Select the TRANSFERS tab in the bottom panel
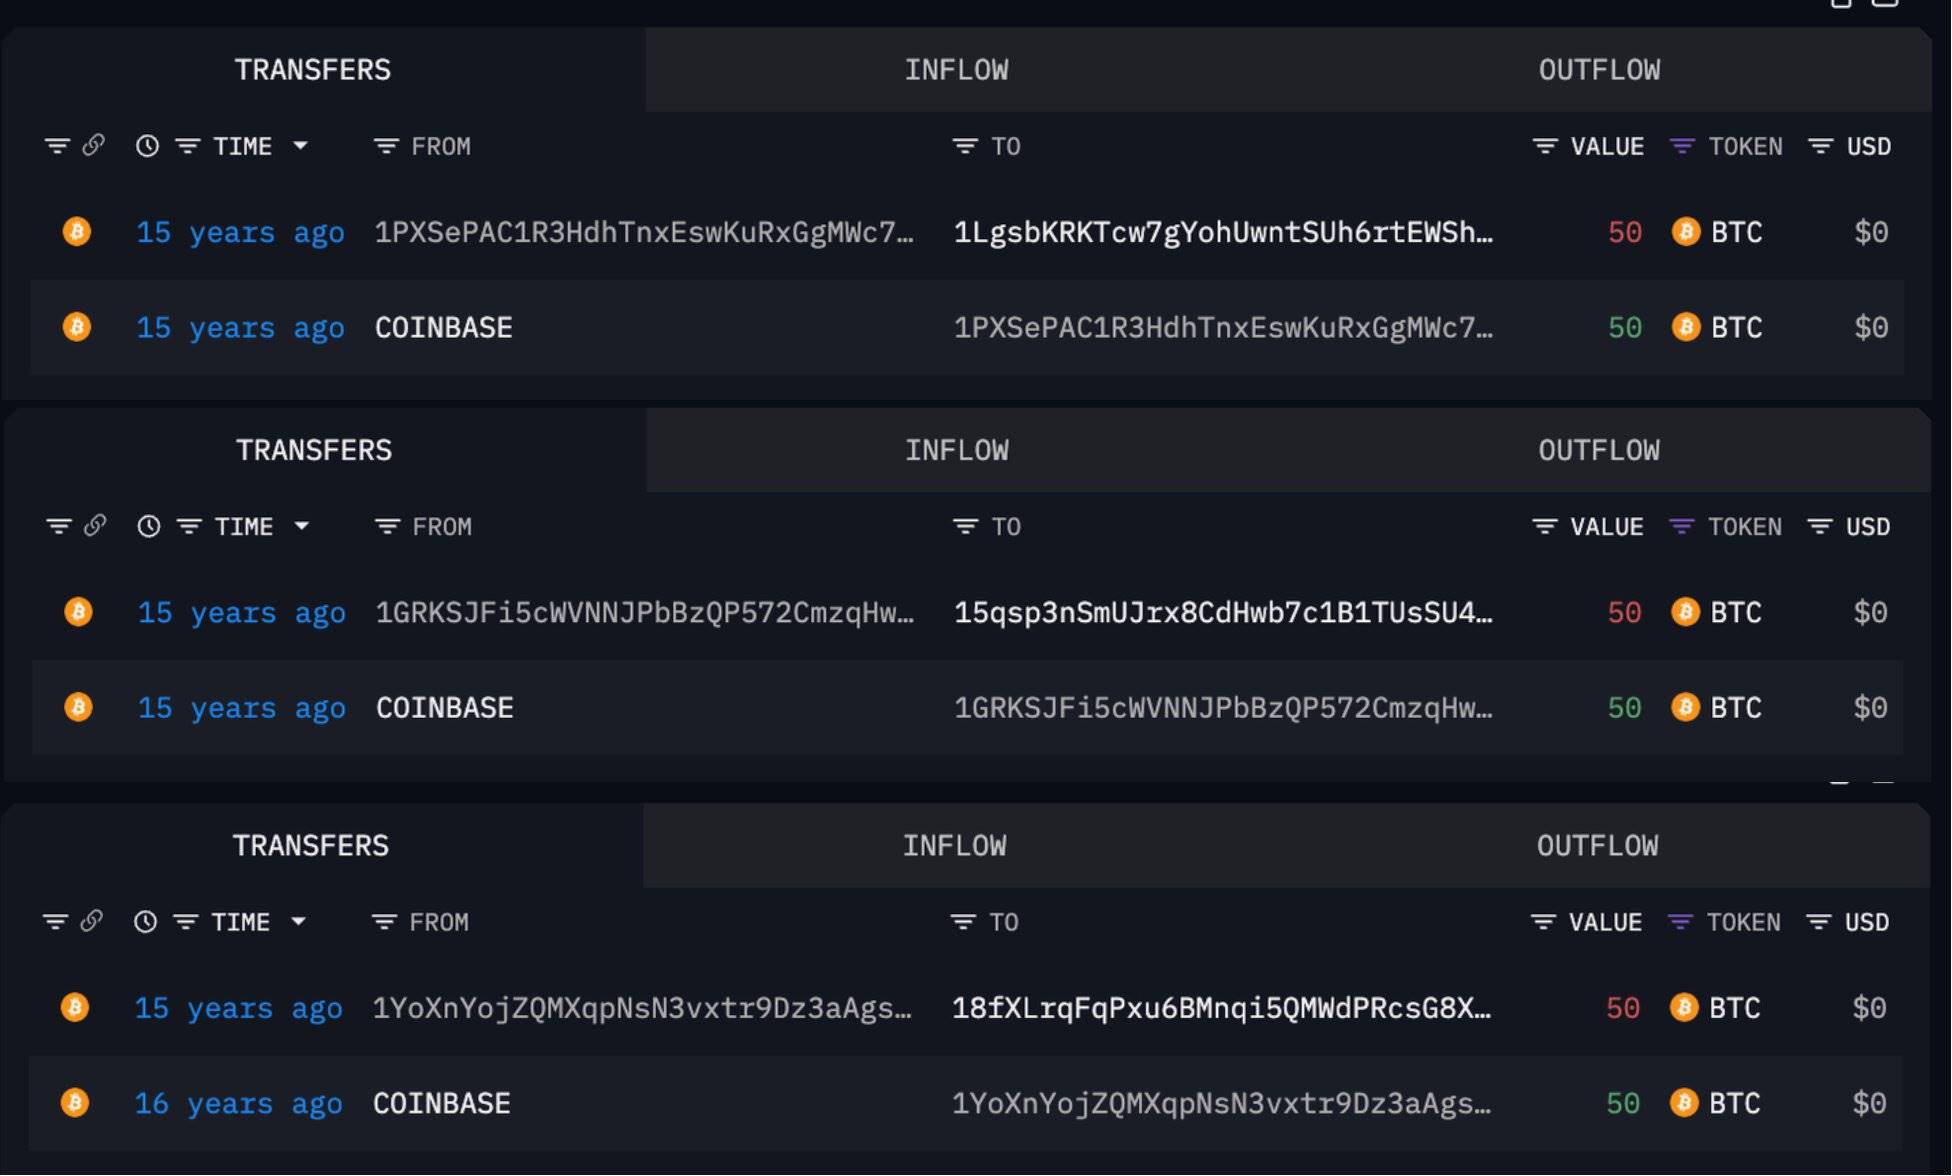The image size is (1952, 1176). pos(311,846)
